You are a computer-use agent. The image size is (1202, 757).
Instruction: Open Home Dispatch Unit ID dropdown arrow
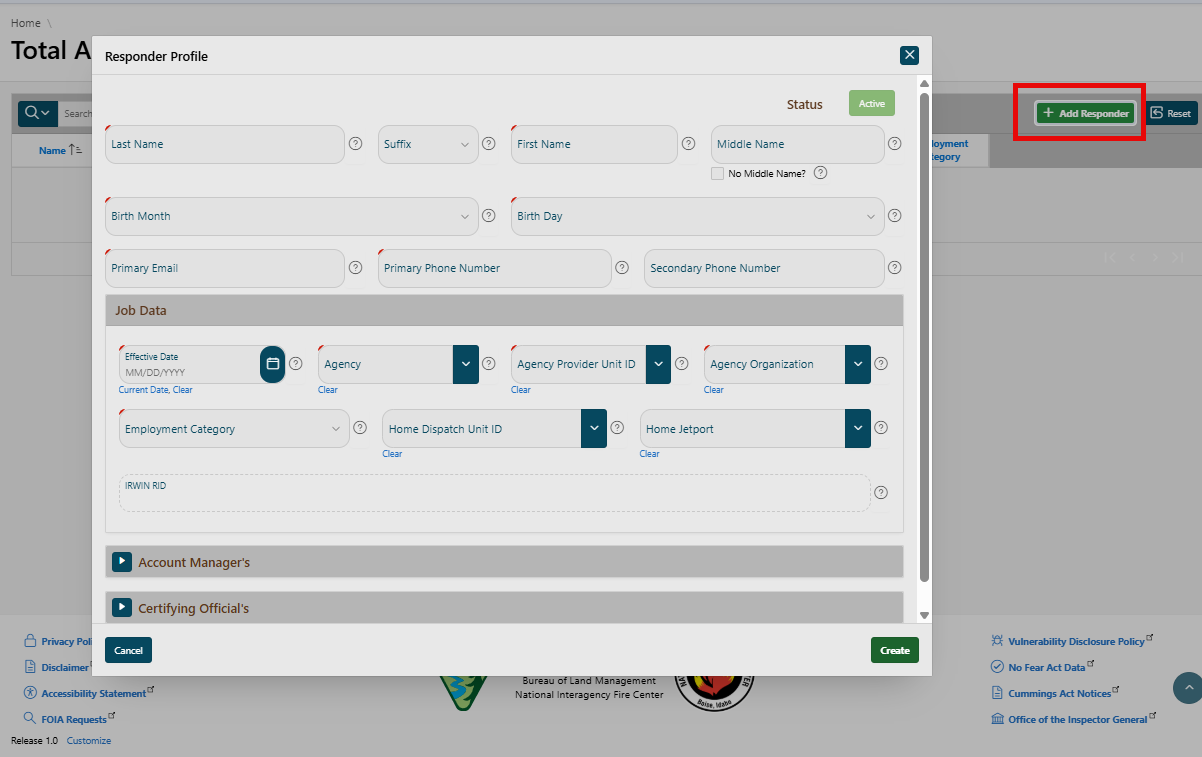coord(594,428)
